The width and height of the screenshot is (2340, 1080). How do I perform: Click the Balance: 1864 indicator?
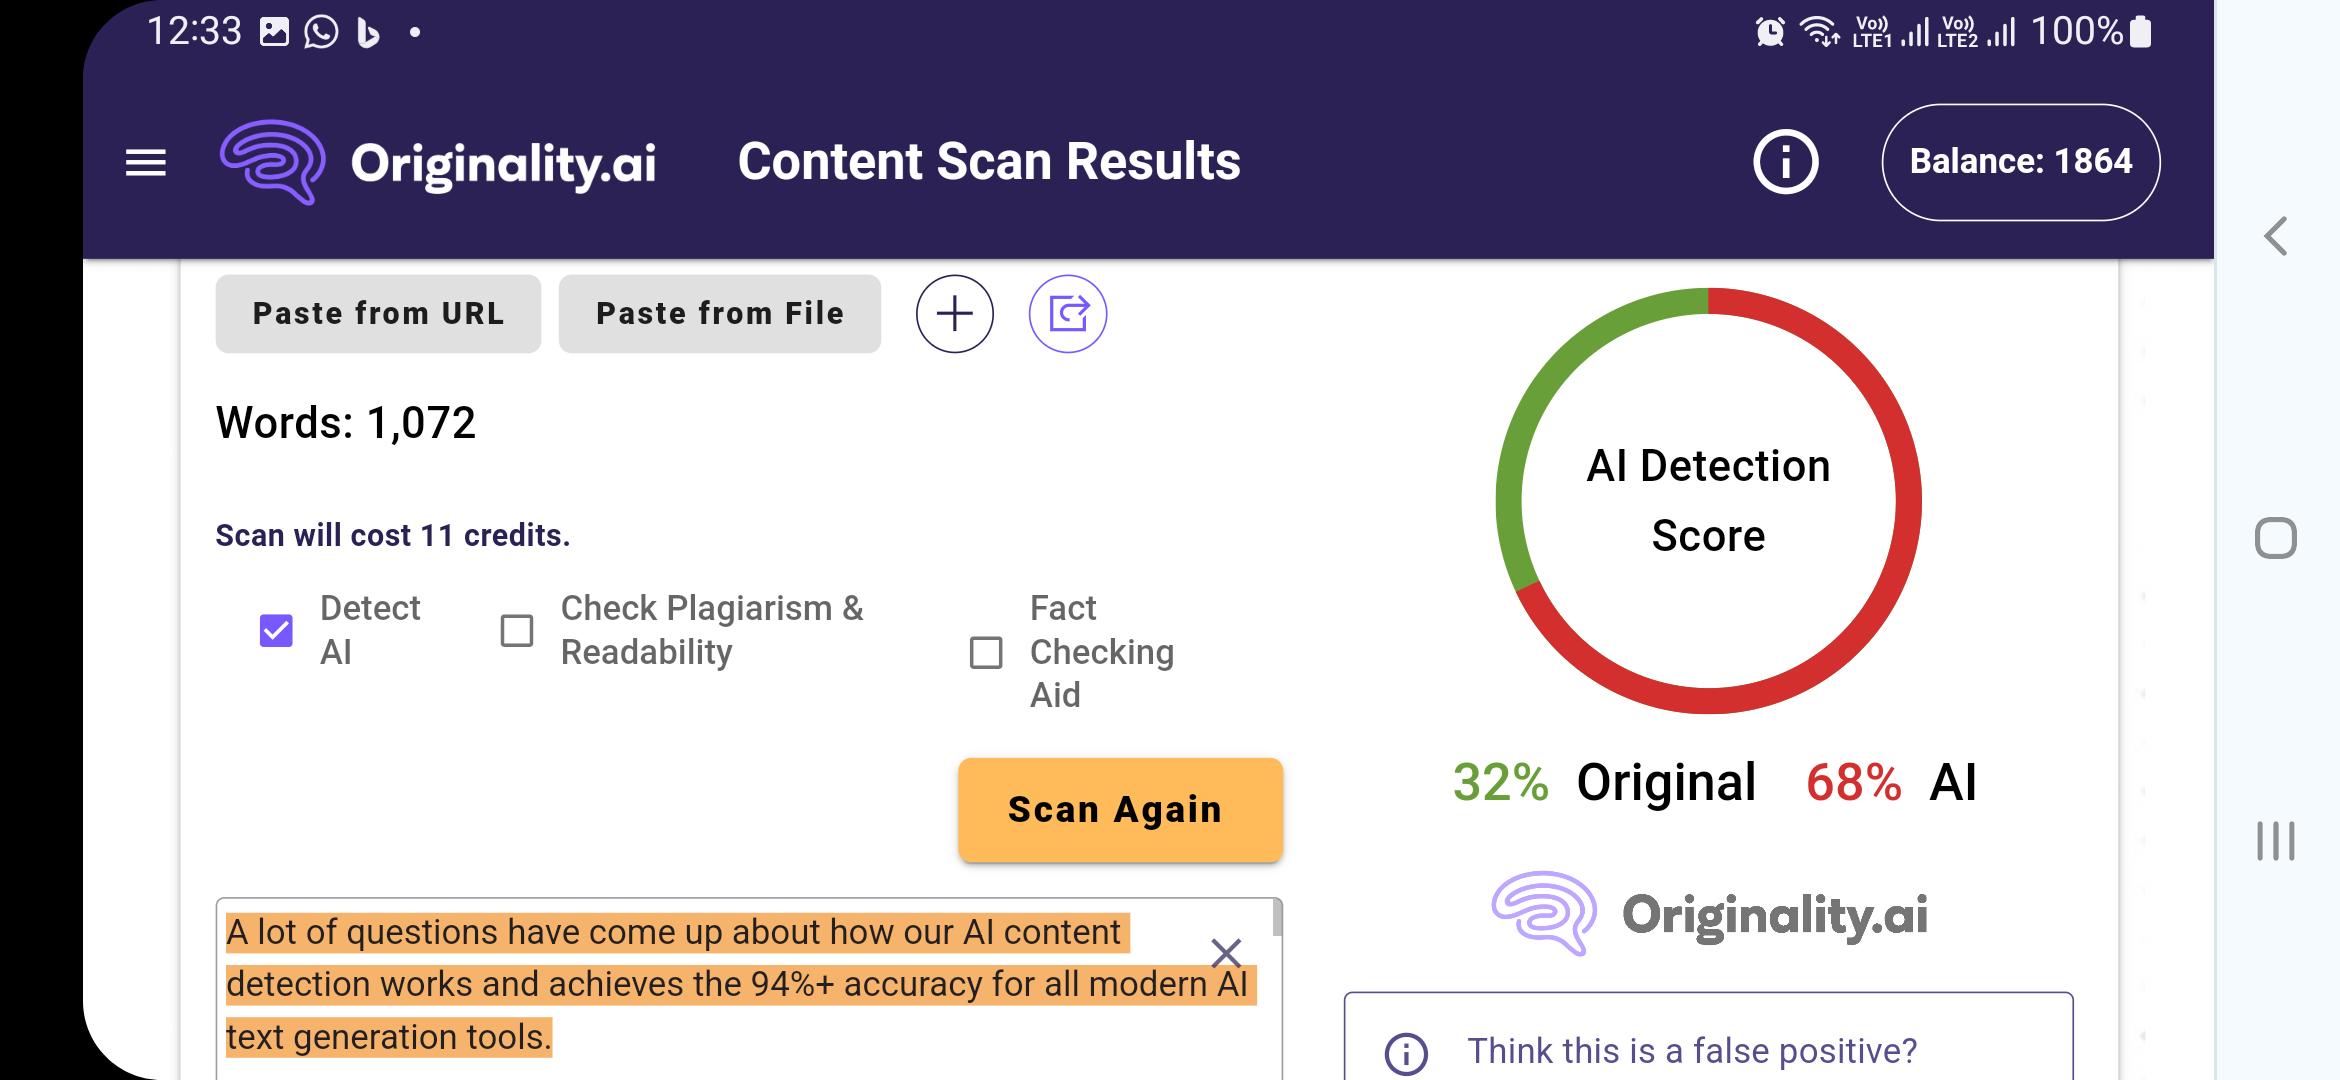[2020, 161]
